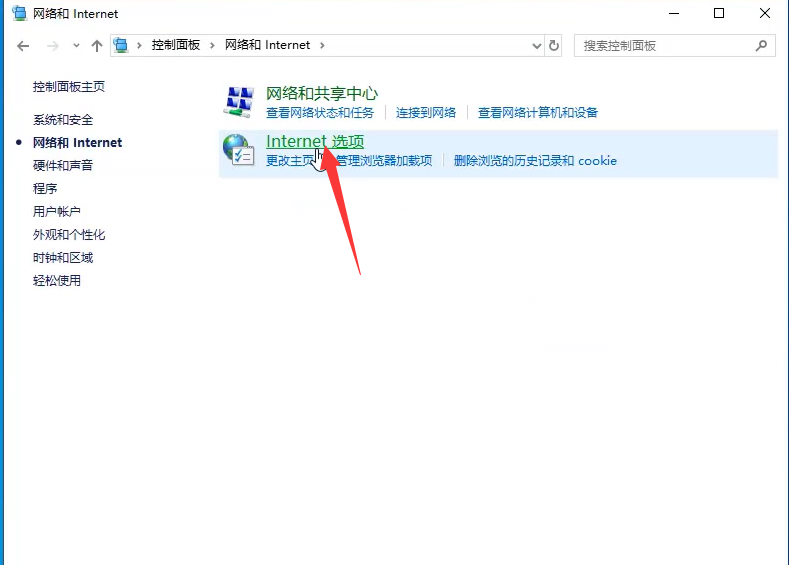Go up one level with Up arrow
This screenshot has width=789, height=565.
tap(97, 46)
